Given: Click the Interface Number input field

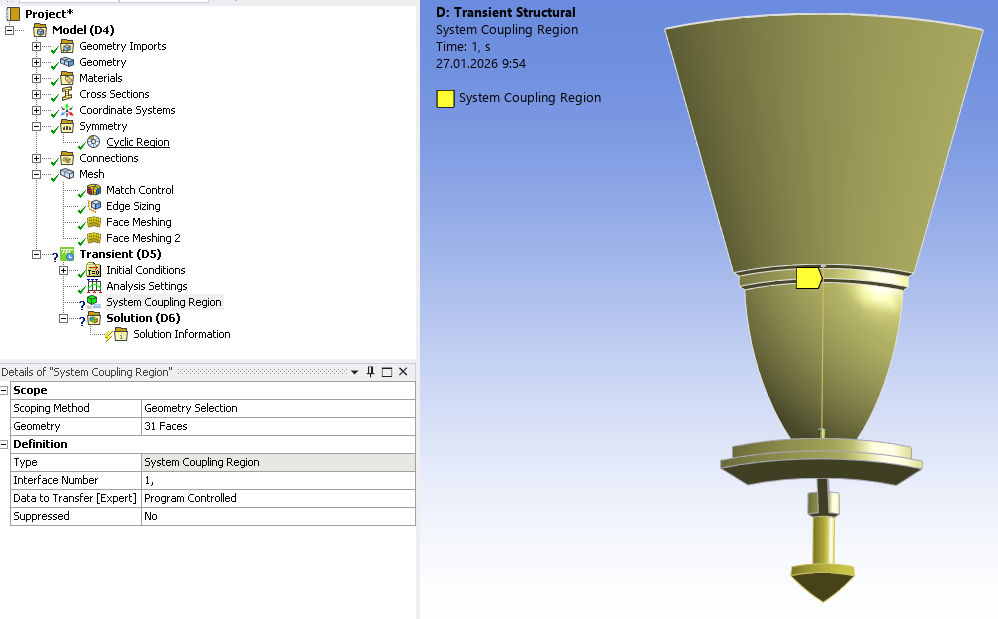Looking at the screenshot, I should [x=278, y=480].
